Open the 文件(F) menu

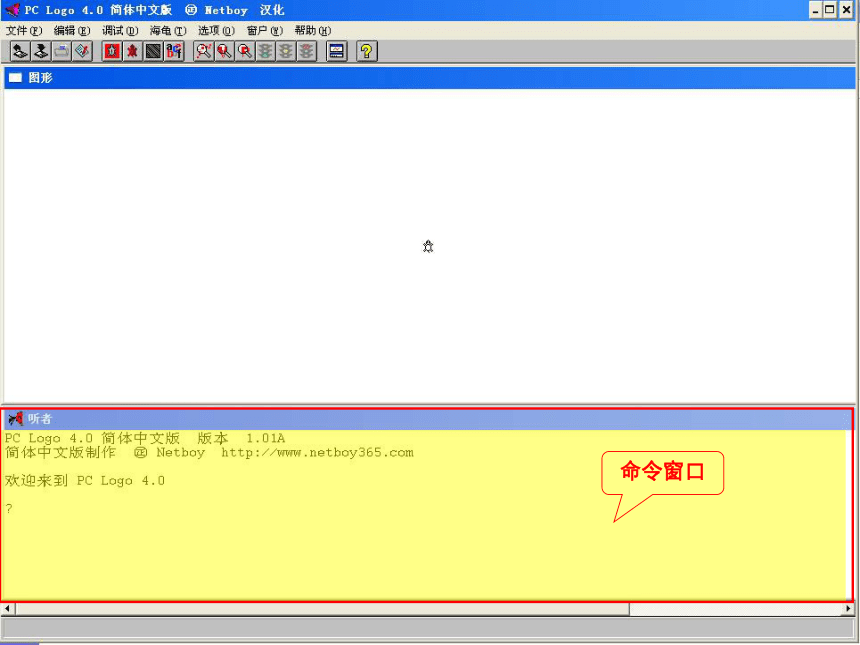coord(24,31)
